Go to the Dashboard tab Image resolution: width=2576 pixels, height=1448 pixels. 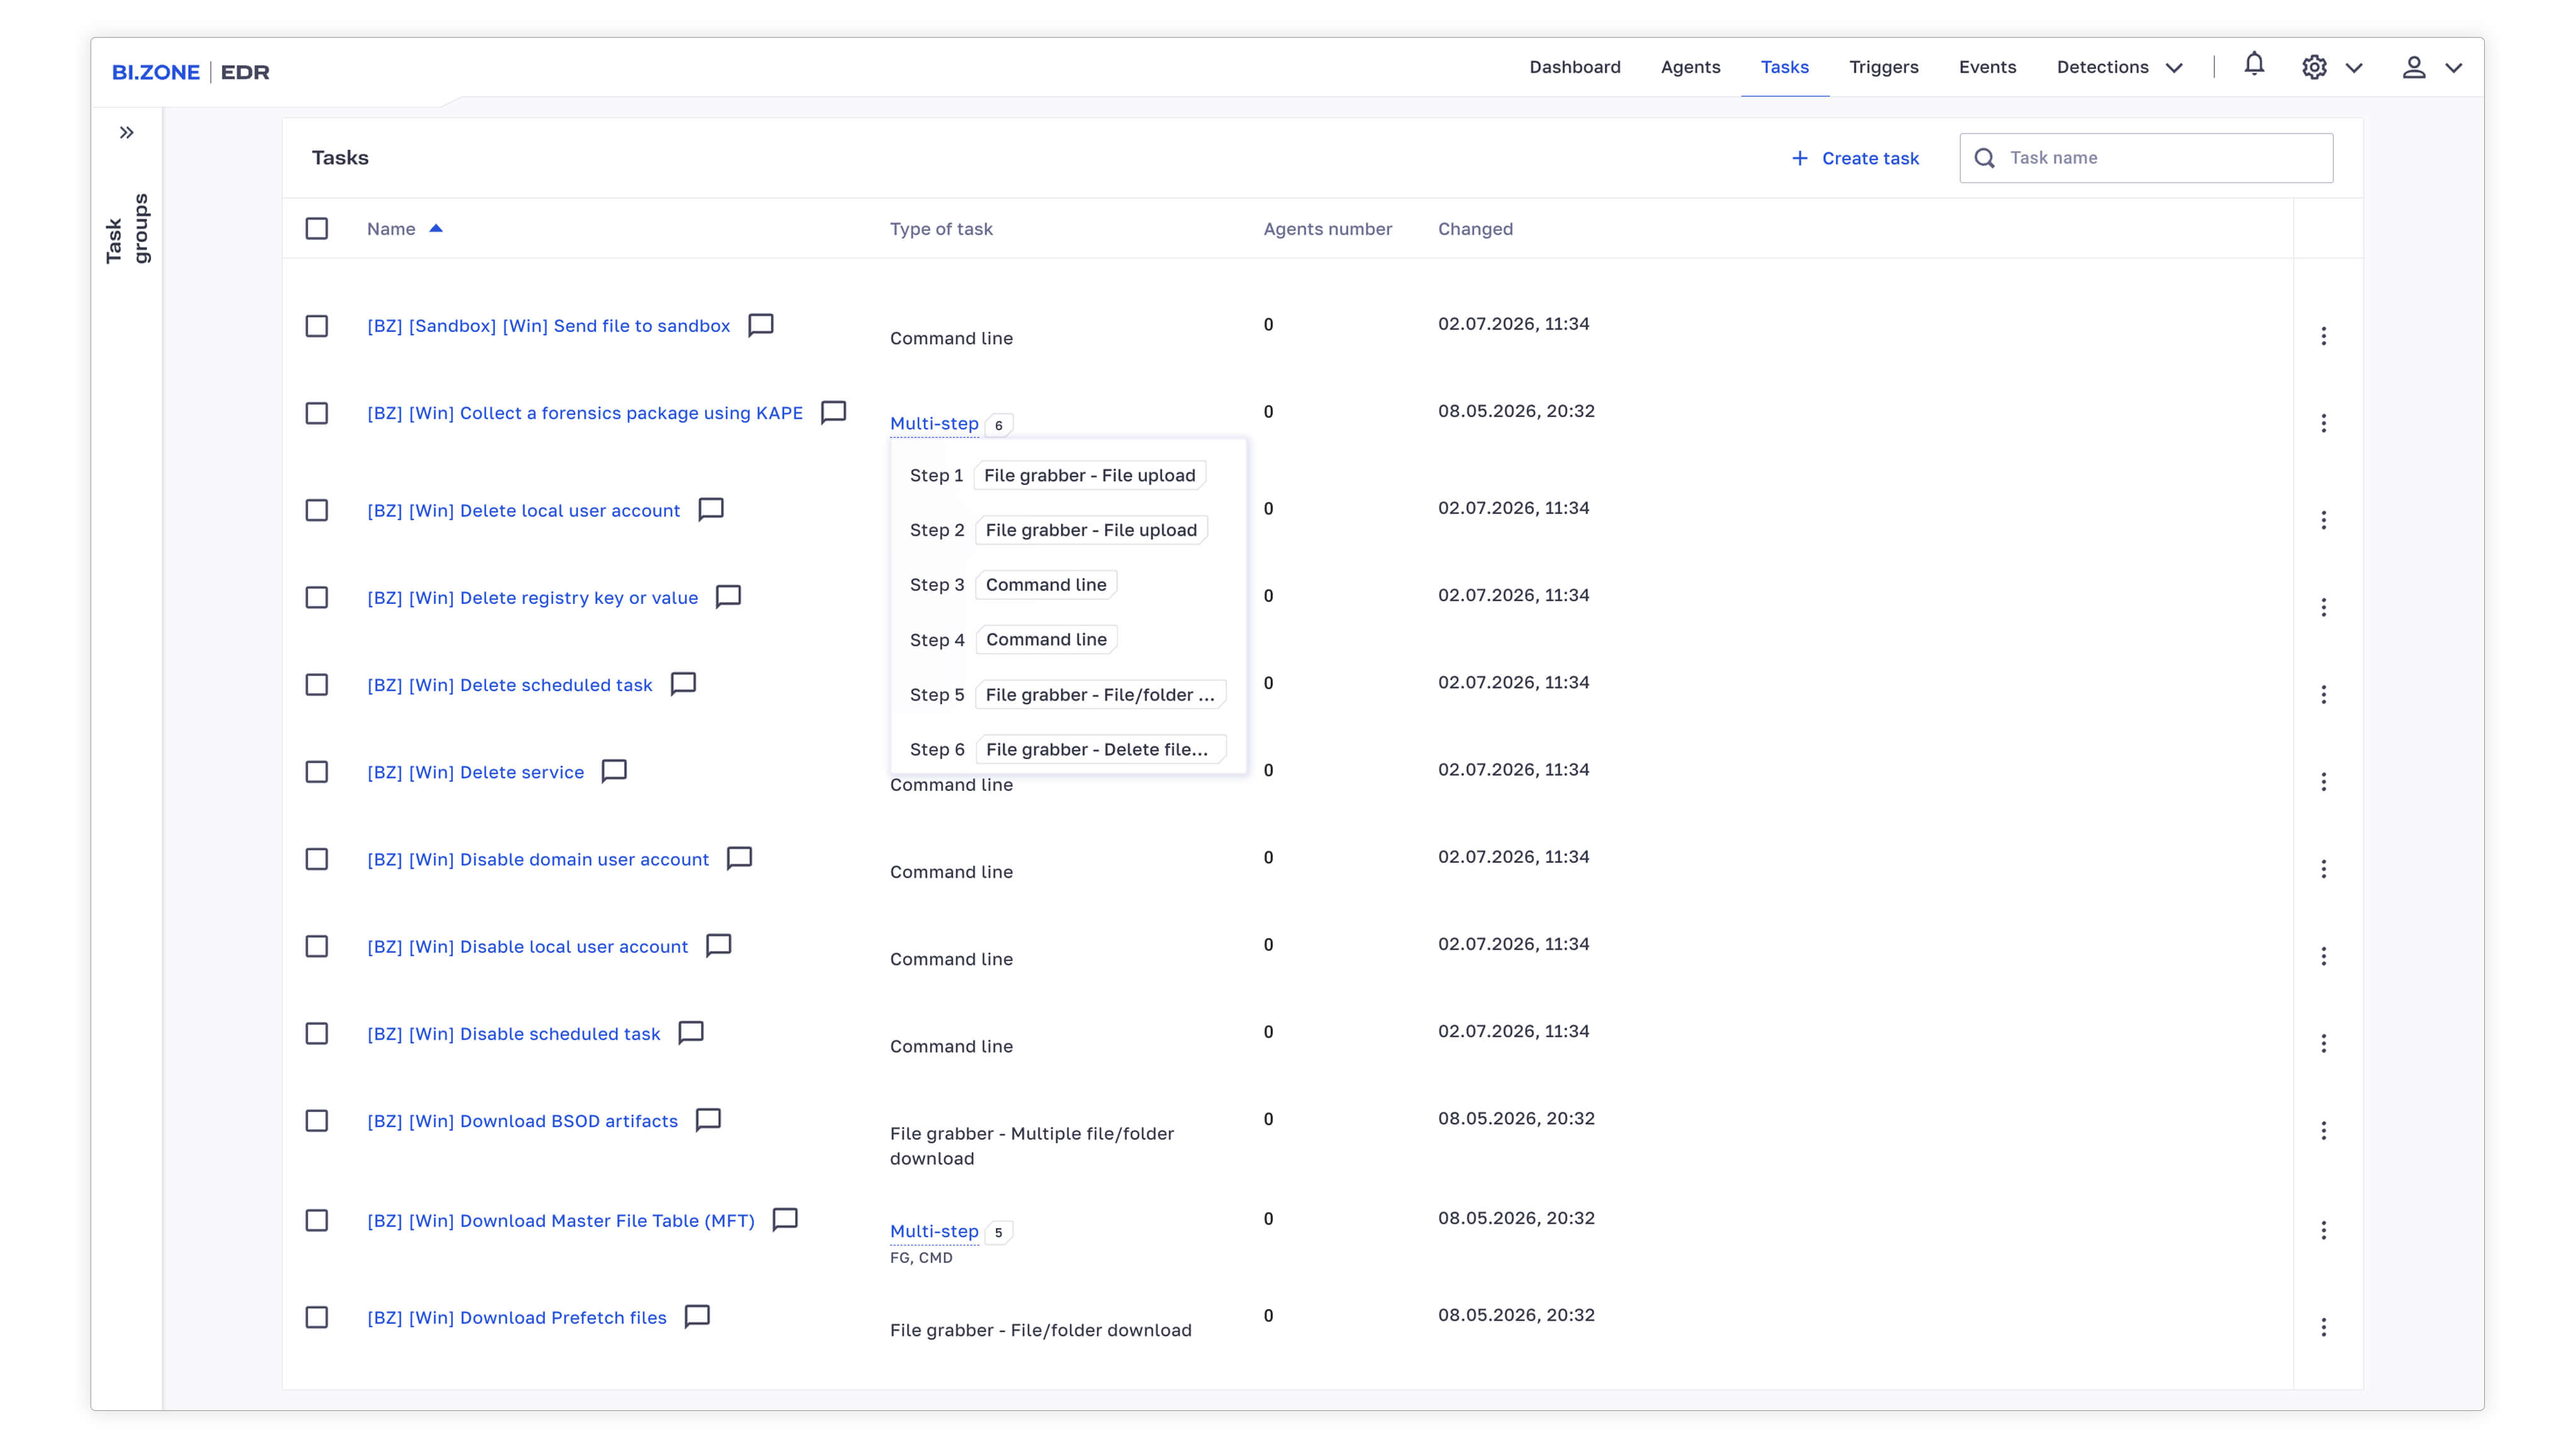click(x=1574, y=67)
